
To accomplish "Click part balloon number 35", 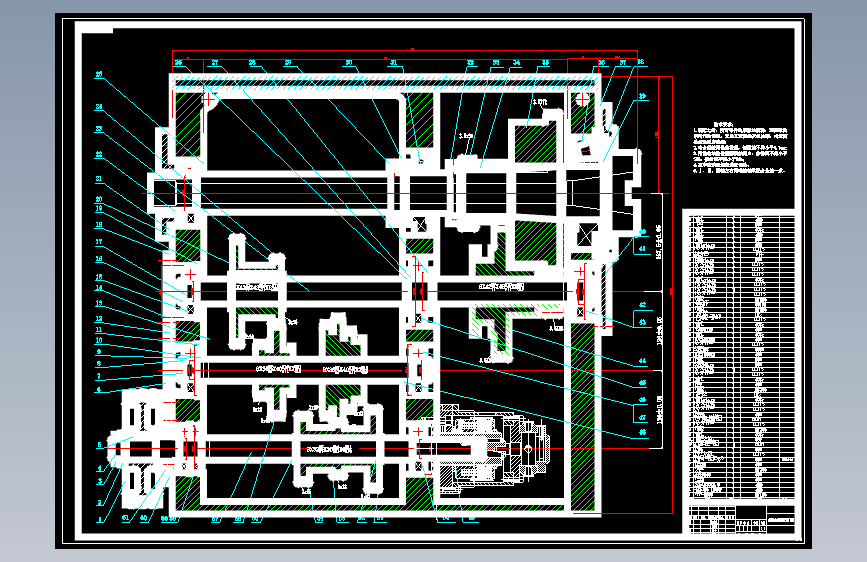I will pos(545,63).
